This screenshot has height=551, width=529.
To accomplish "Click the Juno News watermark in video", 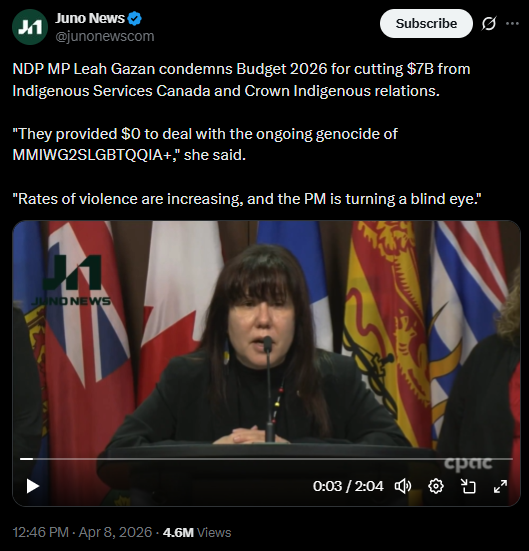I will click(71, 281).
